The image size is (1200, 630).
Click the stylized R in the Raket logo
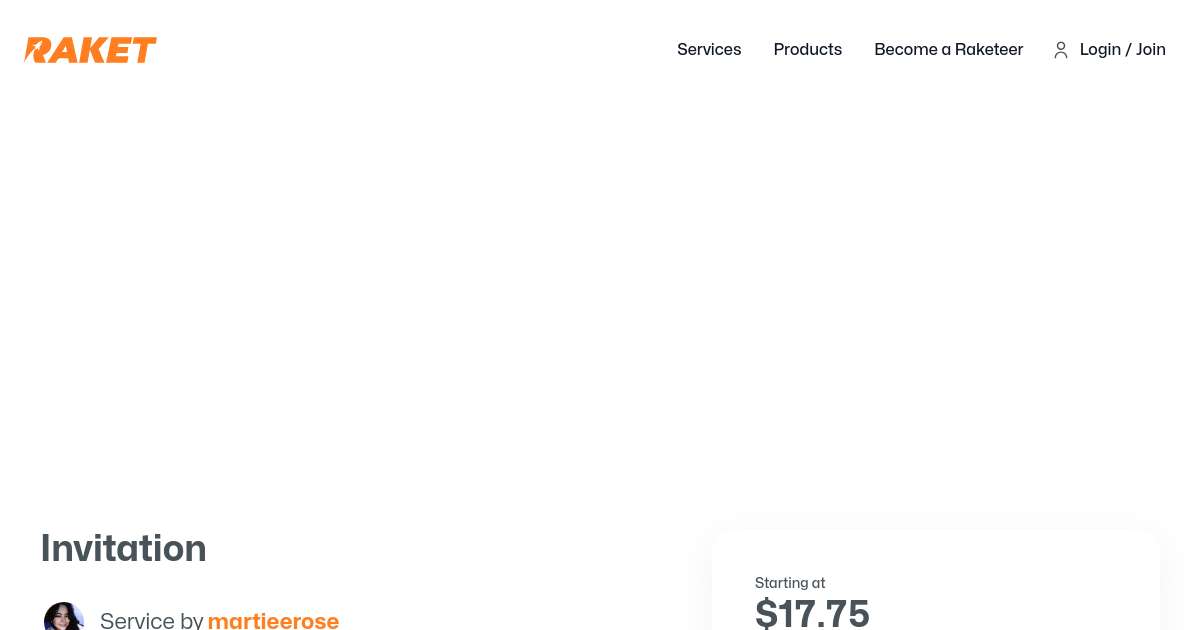pyautogui.click(x=38, y=50)
